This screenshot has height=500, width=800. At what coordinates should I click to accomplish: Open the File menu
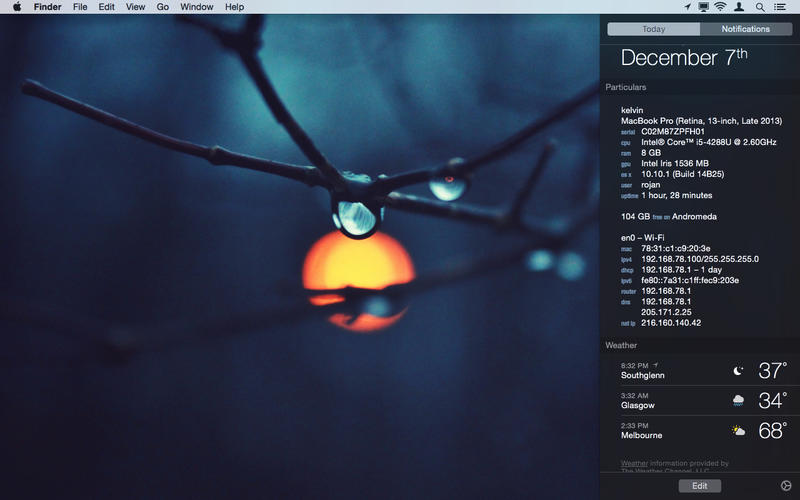click(x=80, y=7)
